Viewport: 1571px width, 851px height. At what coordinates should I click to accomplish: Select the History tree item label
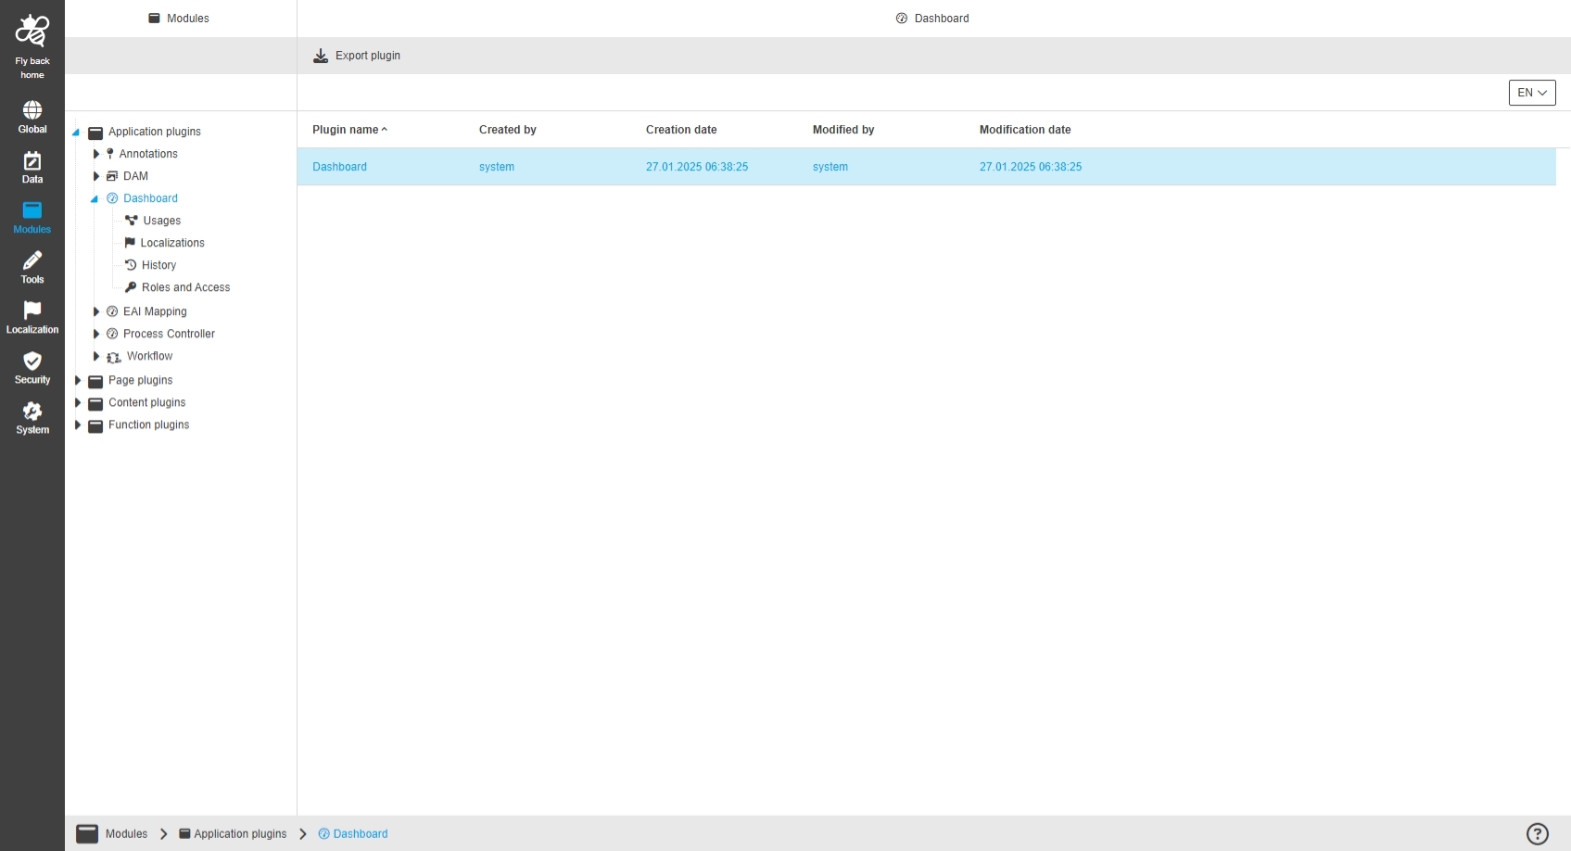[159, 265]
